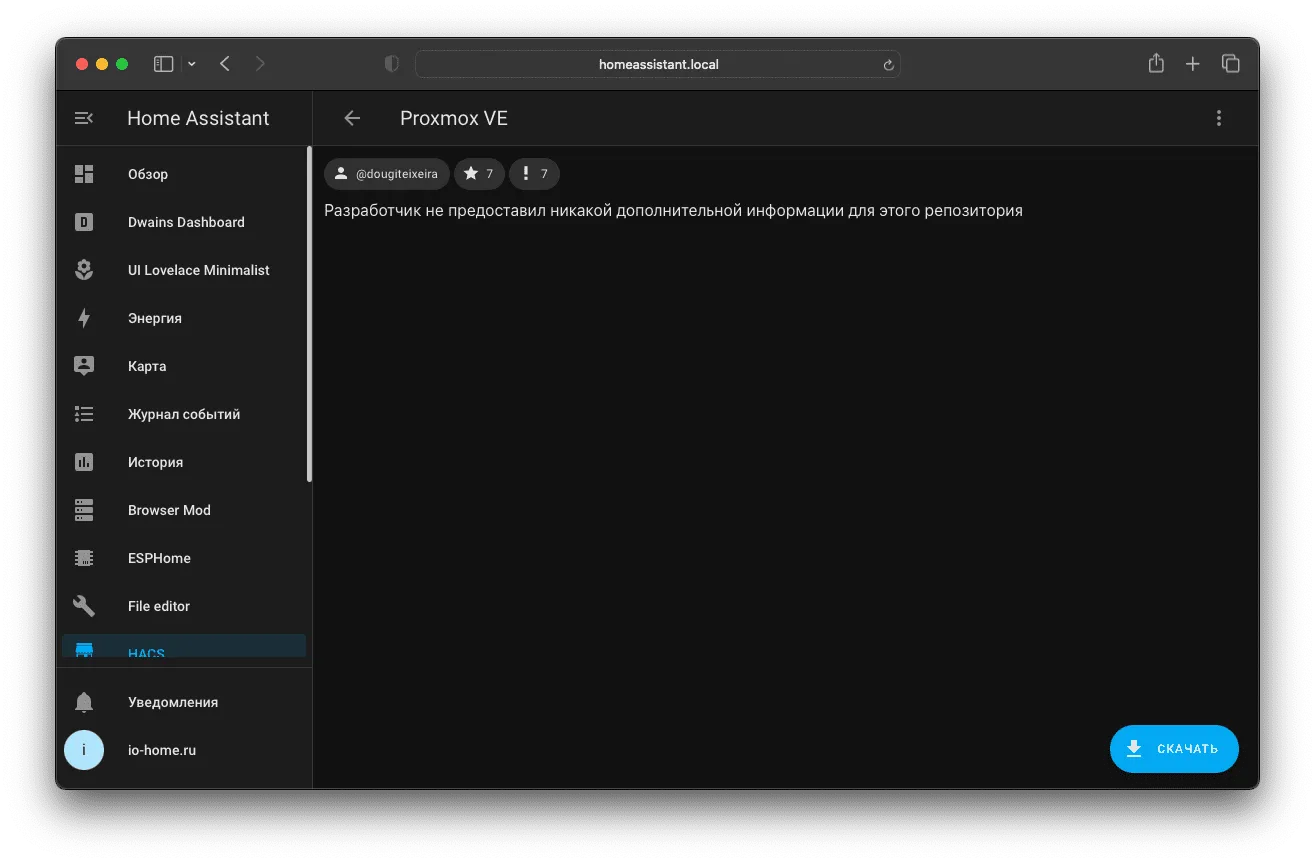This screenshot has height=863, width=1315.
Task: Select Dwains Dashboard in sidebar
Action: click(184, 222)
